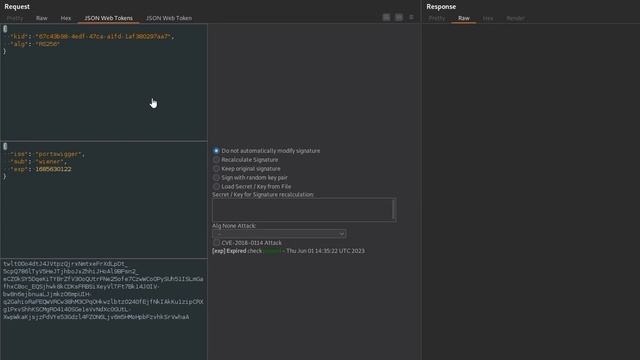Select the JSON Web Token tab

click(169, 18)
